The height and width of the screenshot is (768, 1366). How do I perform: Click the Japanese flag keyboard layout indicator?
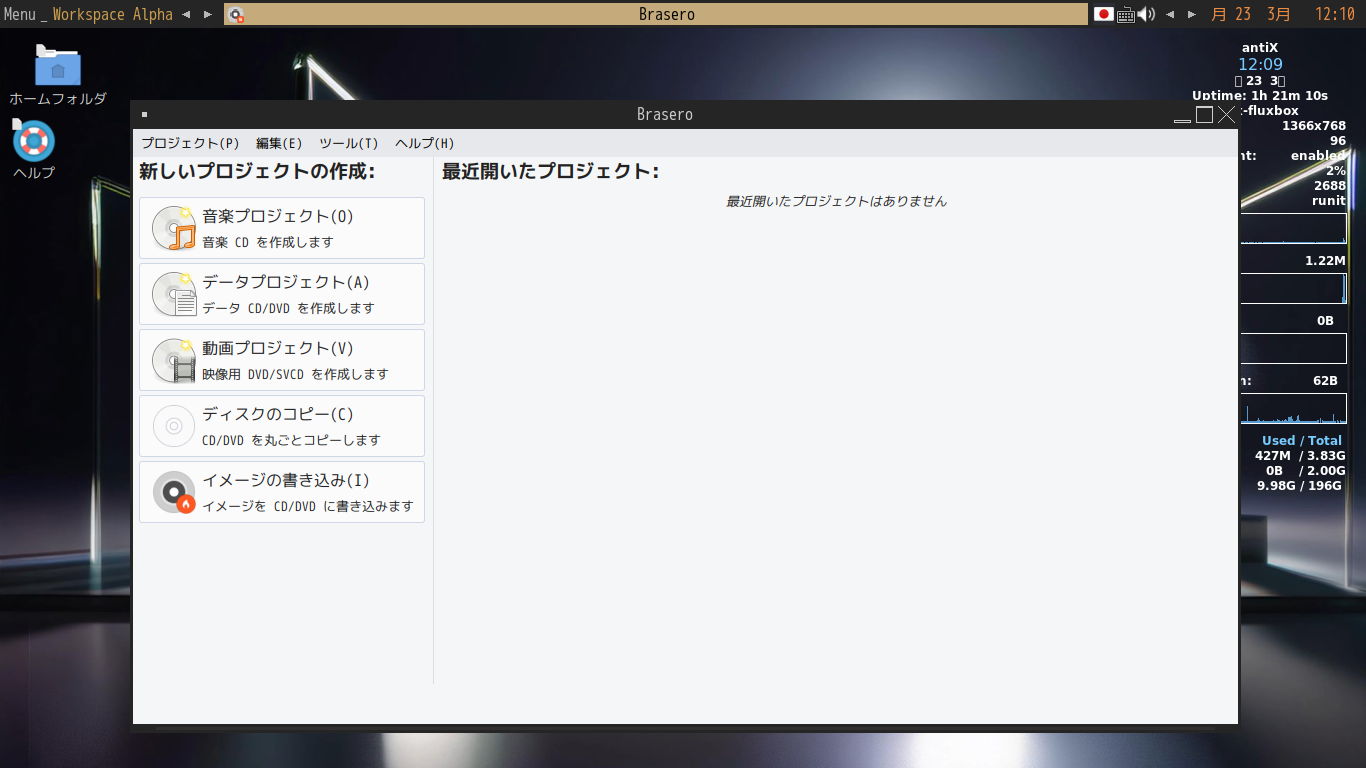click(1103, 14)
